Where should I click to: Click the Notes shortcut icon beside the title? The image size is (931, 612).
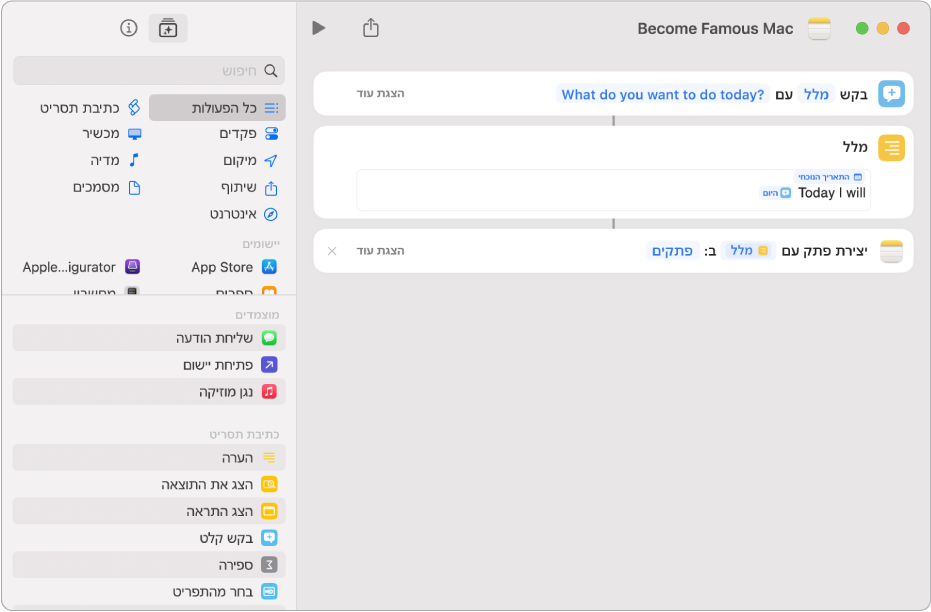pos(819,28)
